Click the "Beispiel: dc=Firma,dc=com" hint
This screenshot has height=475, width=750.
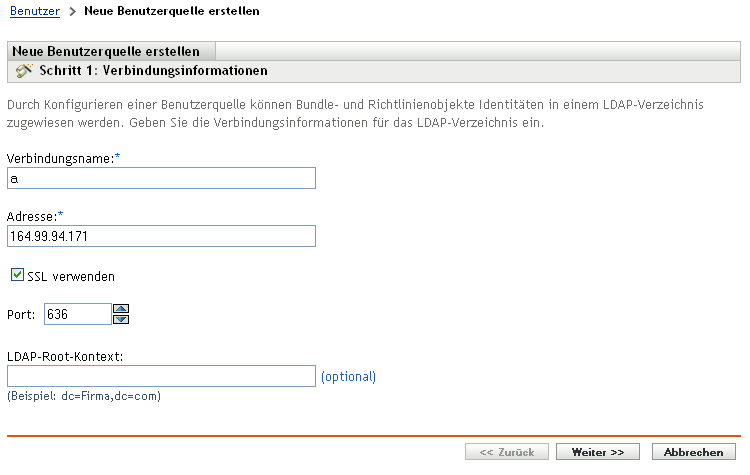coord(84,396)
